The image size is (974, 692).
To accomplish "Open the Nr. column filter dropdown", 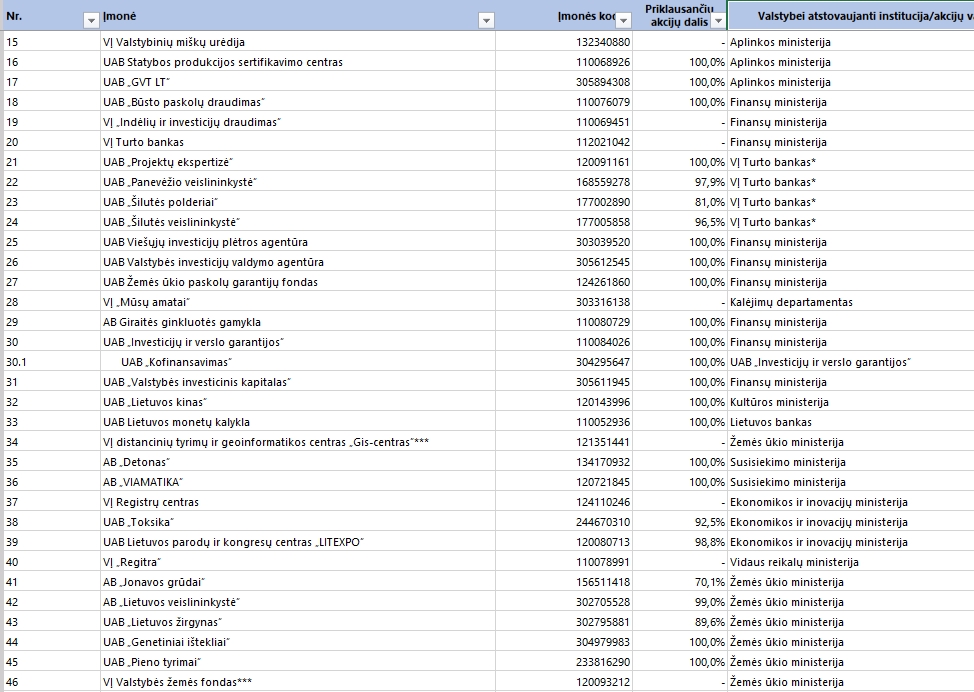I will coord(90,20).
